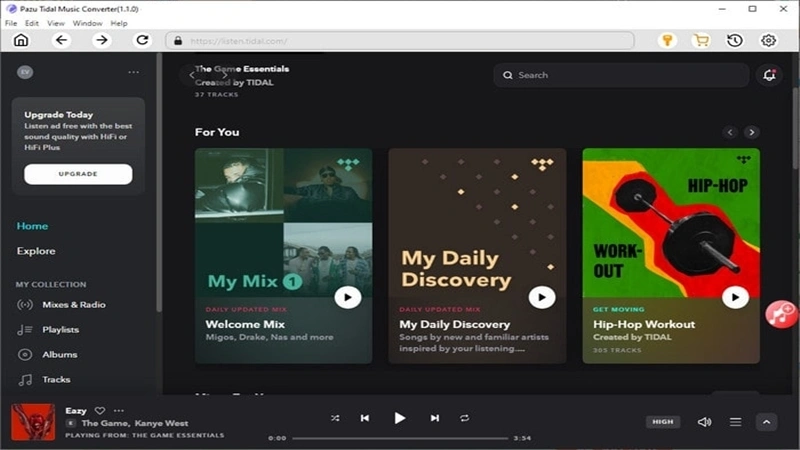Navigate forward with the right arrow
Screen dimensions: 800x450
point(102,40)
